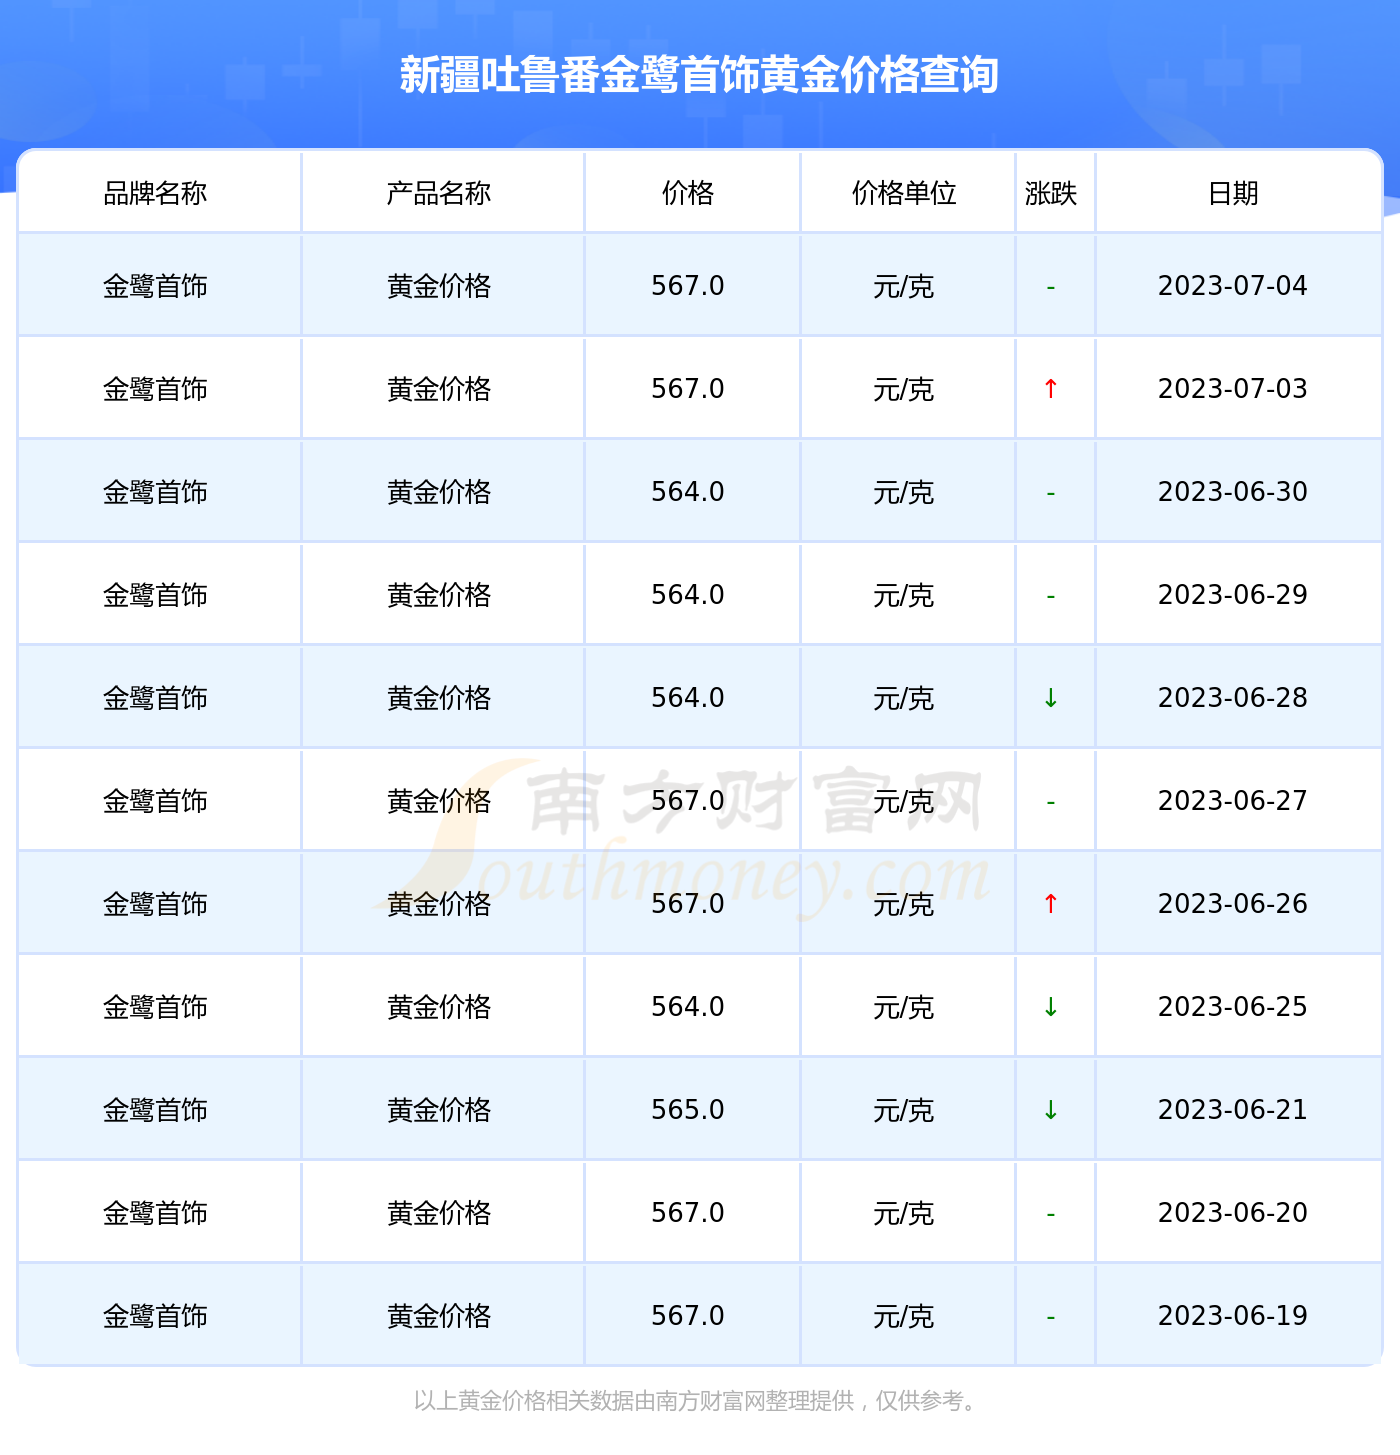
Task: Click the date 2023-06-20
Action: [1233, 1213]
